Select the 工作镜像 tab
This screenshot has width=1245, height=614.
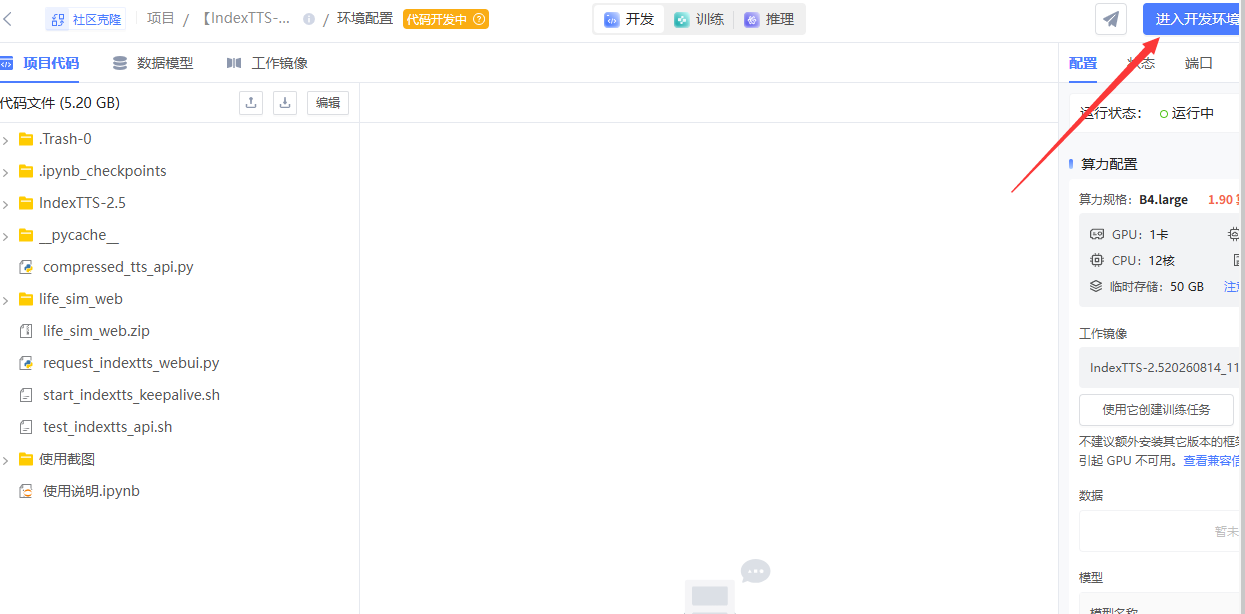pos(267,63)
